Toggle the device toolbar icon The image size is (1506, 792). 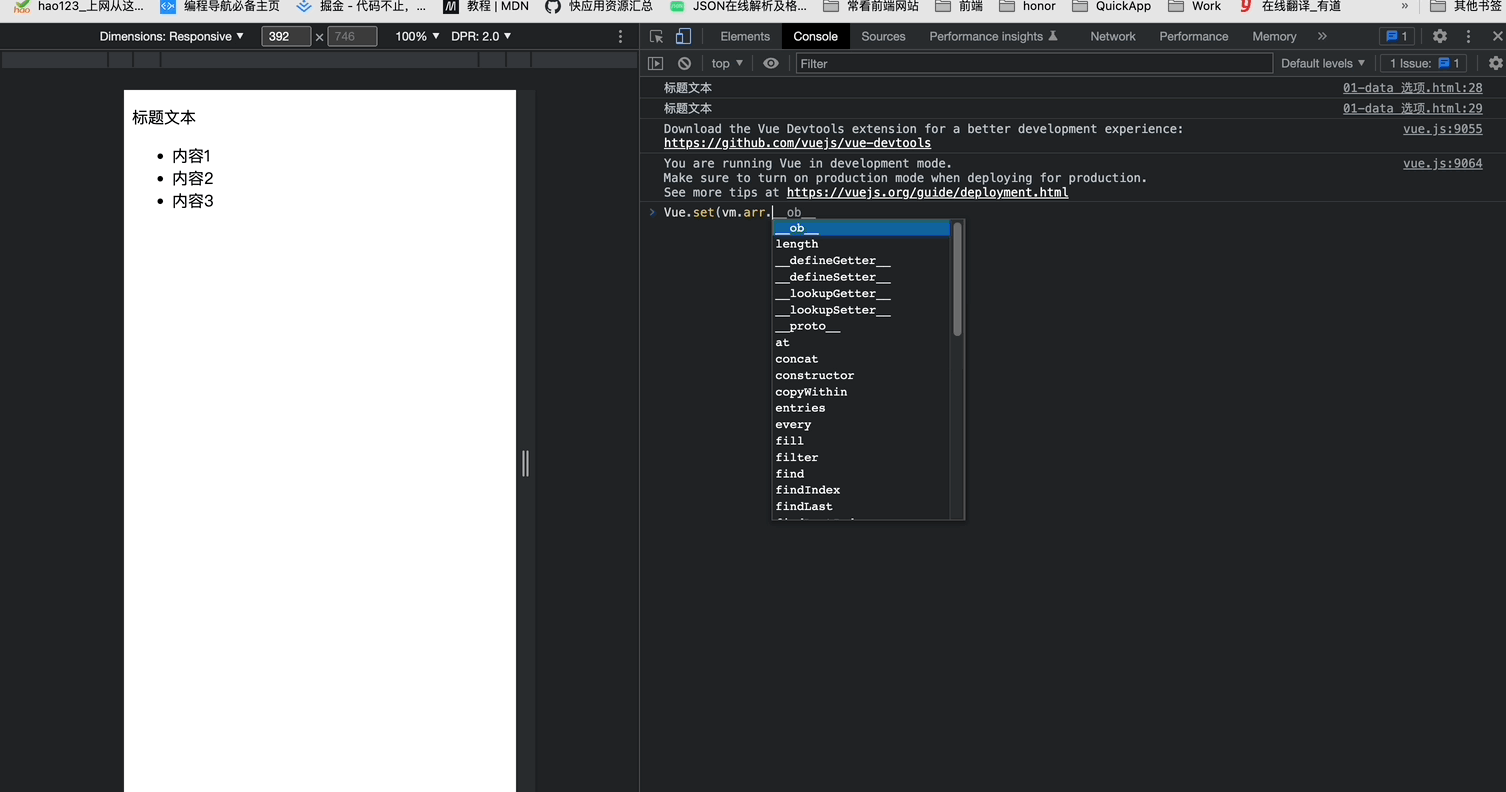[x=683, y=36]
